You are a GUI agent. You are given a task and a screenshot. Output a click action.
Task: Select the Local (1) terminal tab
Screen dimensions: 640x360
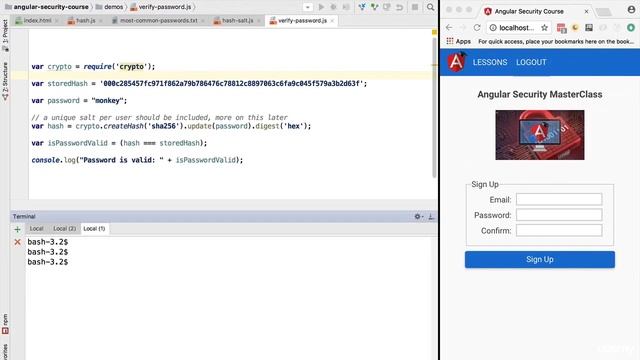94,229
